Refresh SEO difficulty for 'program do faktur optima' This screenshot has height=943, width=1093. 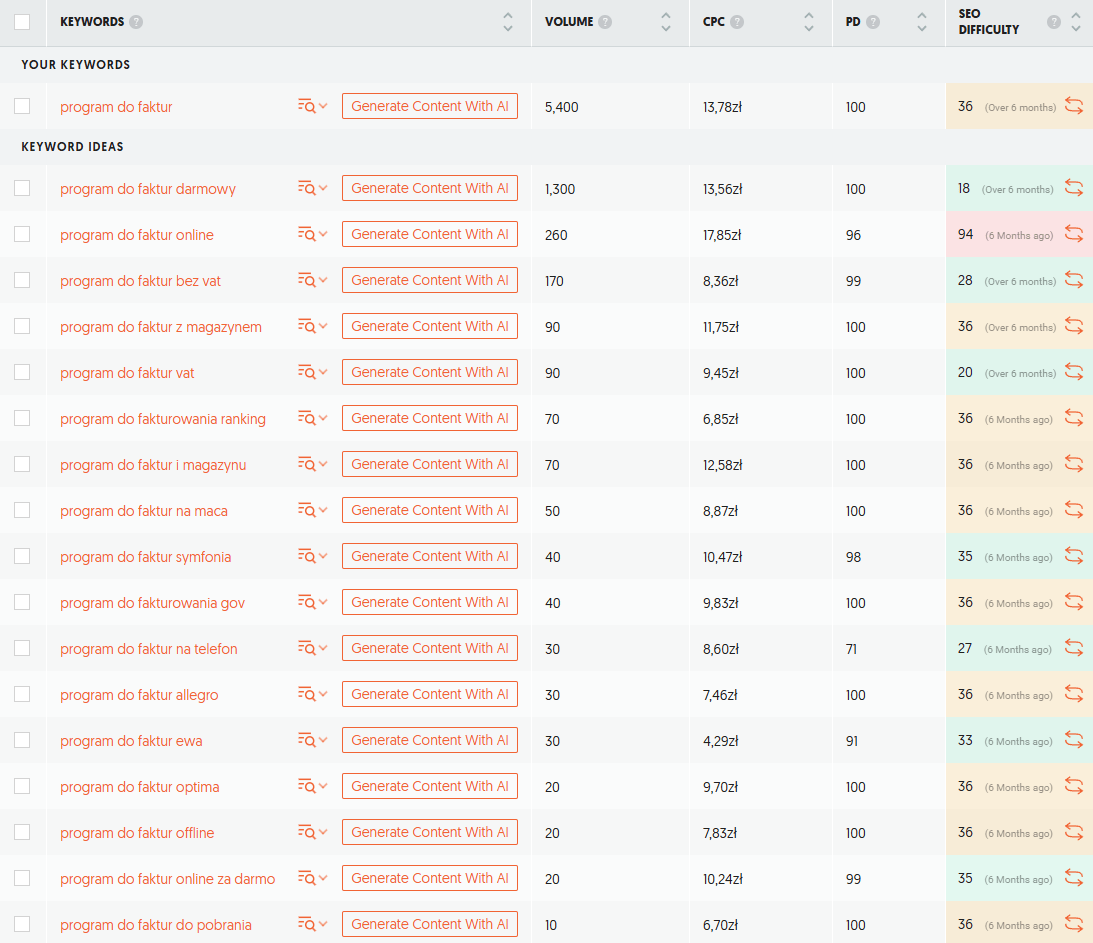coord(1074,786)
